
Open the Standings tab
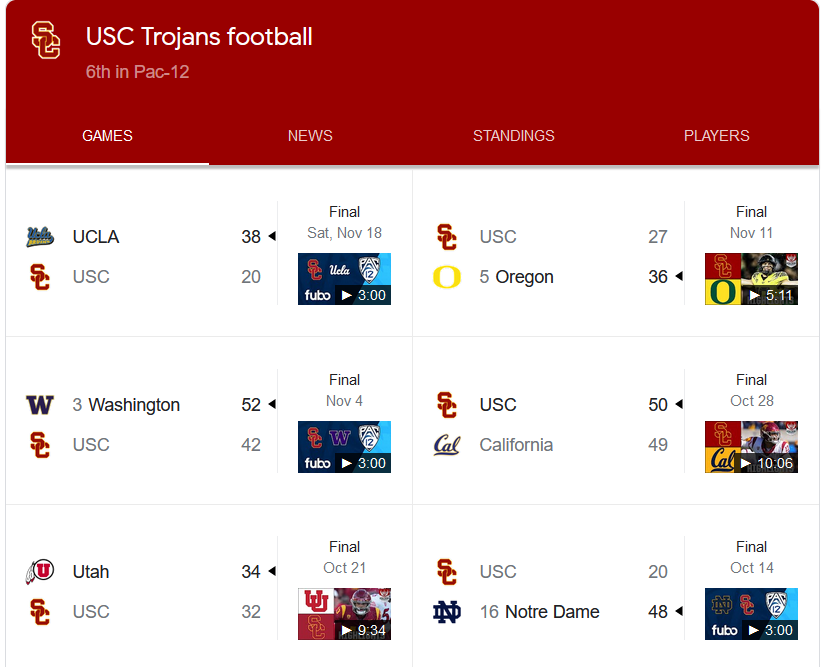[514, 136]
